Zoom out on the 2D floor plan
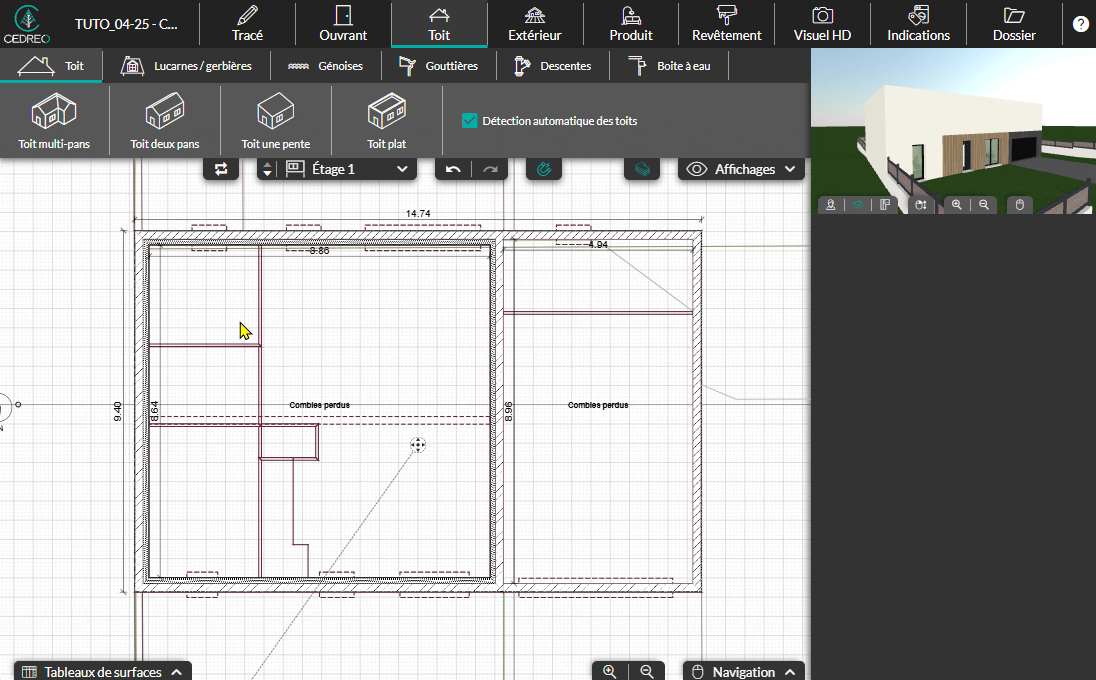The width and height of the screenshot is (1096, 680). point(647,671)
